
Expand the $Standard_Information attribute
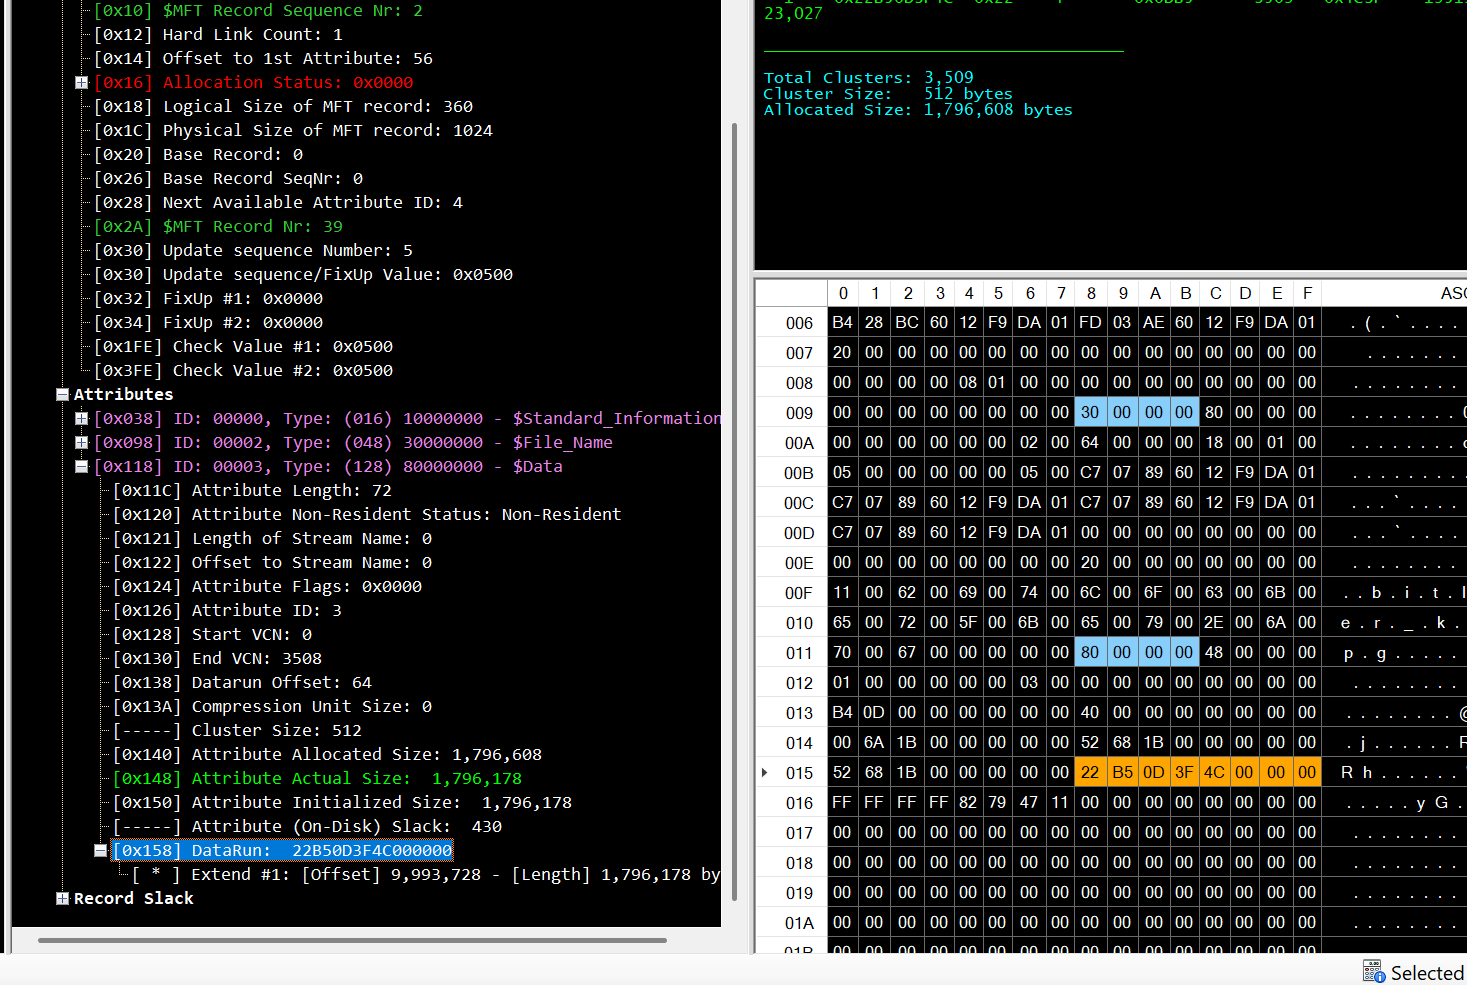click(x=82, y=419)
